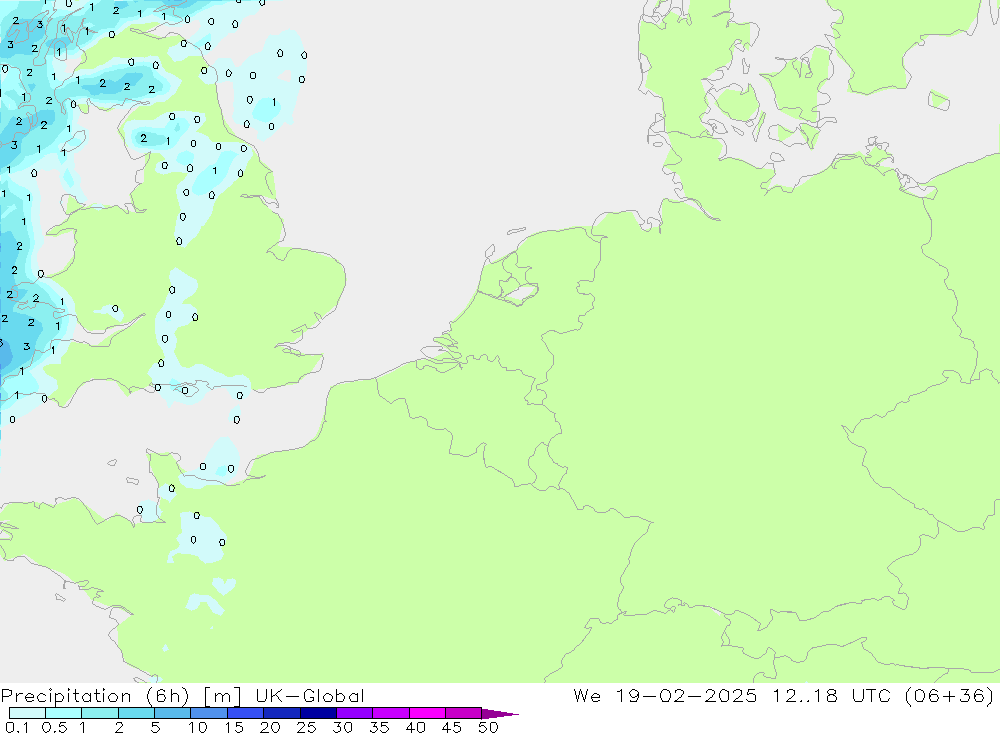1000x733 pixels.
Task: Click the 15–20 blue legend swatch
Action: [246, 713]
